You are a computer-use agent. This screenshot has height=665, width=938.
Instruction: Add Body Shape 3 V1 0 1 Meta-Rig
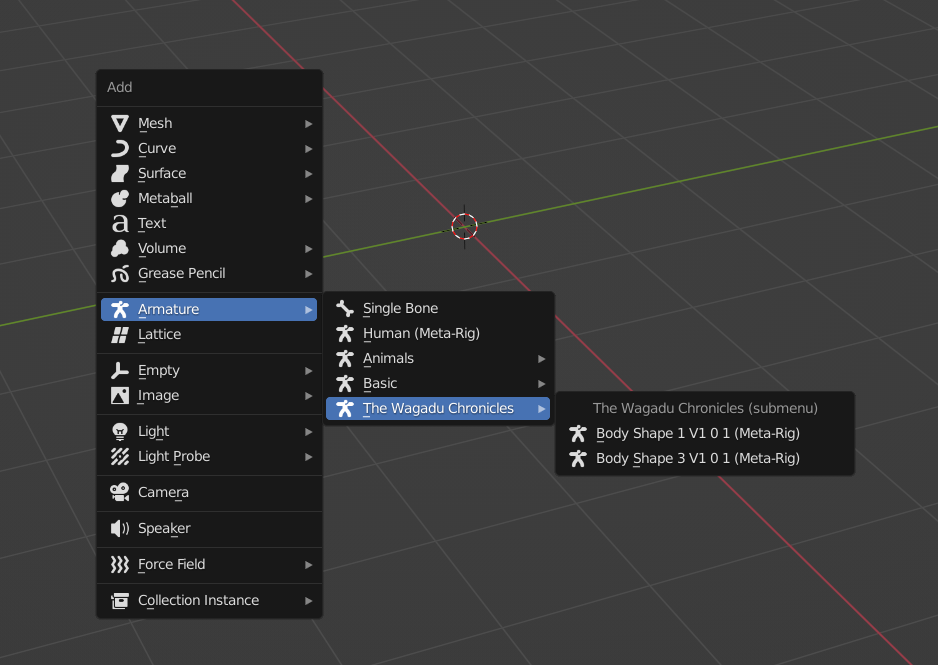[705, 459]
